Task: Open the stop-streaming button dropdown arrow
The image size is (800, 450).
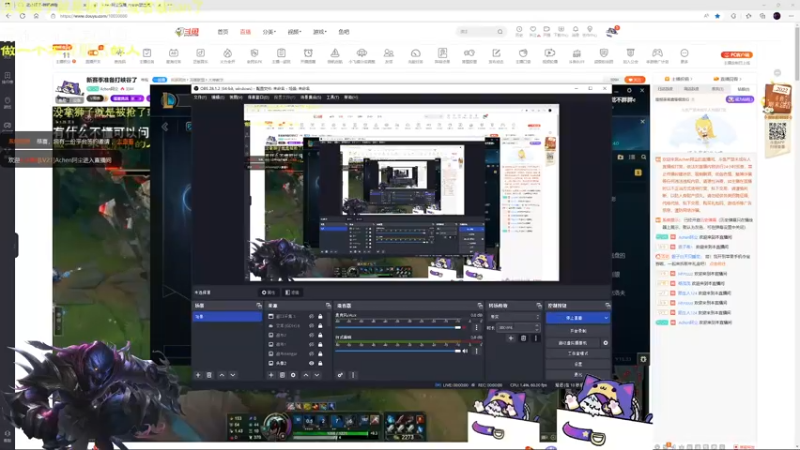Action: tap(606, 318)
